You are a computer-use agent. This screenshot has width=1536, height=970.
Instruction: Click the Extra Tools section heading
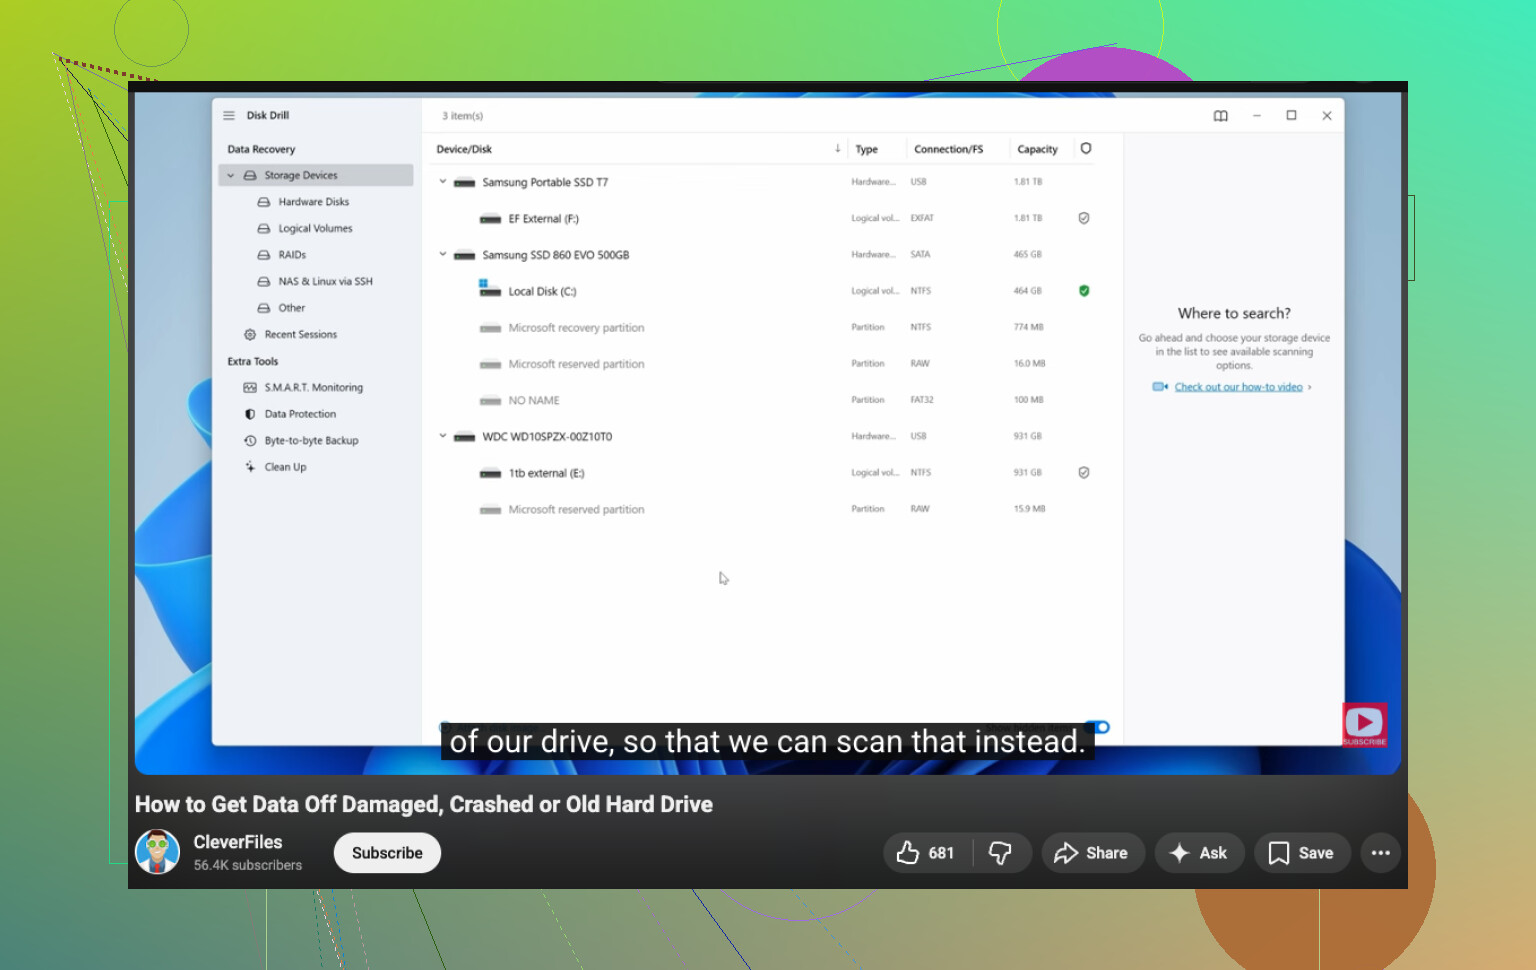point(253,362)
